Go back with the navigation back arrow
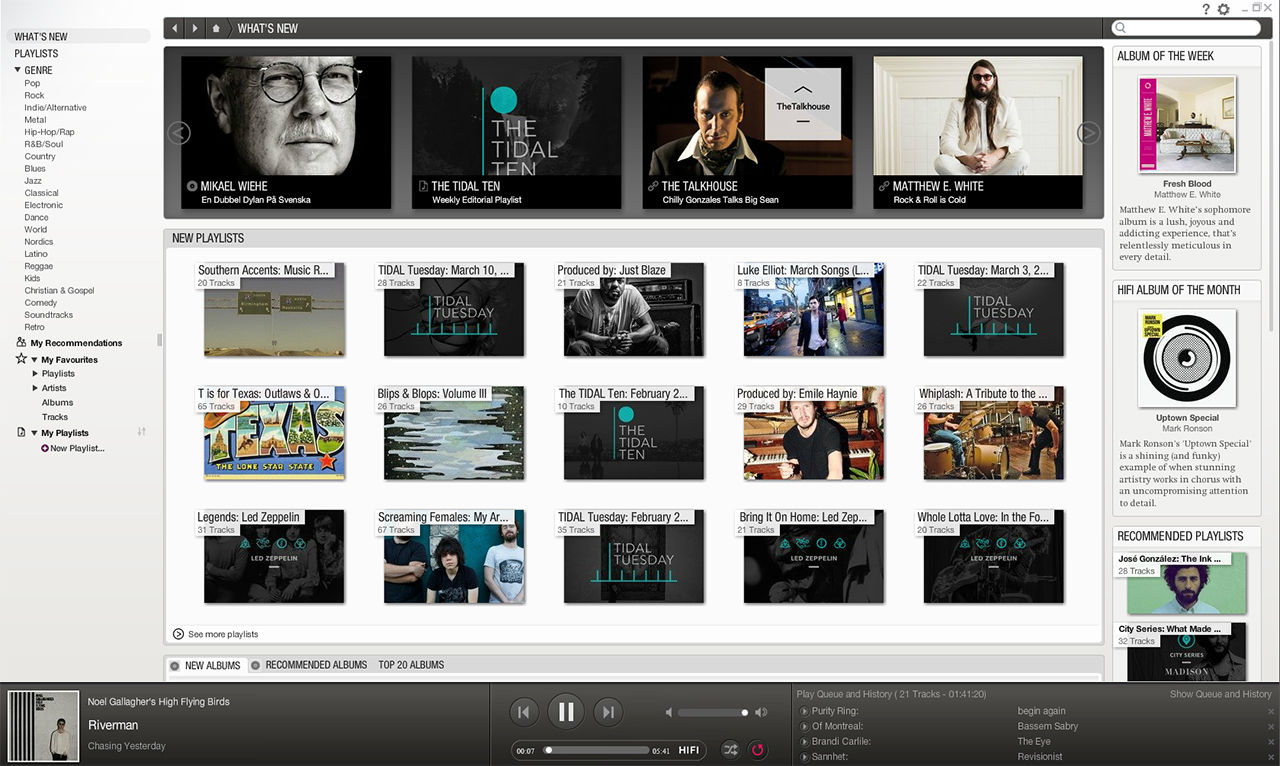This screenshot has height=766, width=1280. (x=175, y=28)
